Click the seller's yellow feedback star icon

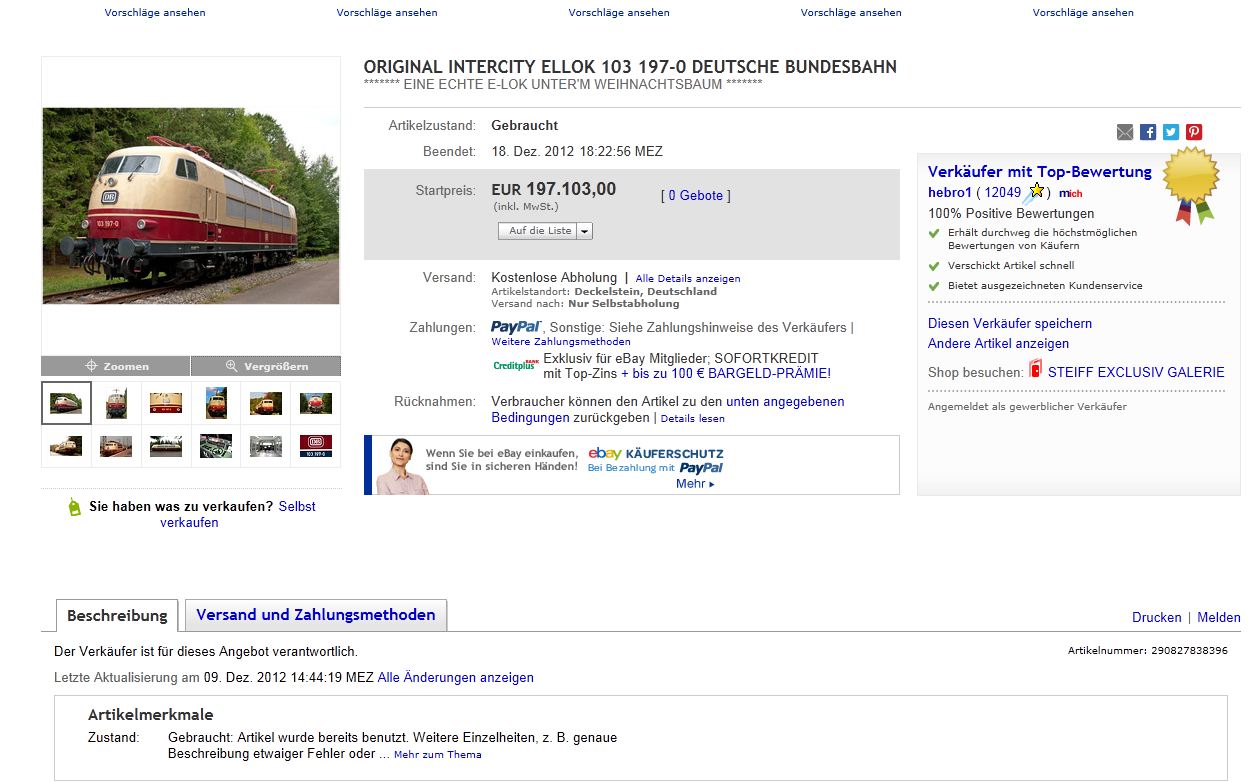(1037, 191)
